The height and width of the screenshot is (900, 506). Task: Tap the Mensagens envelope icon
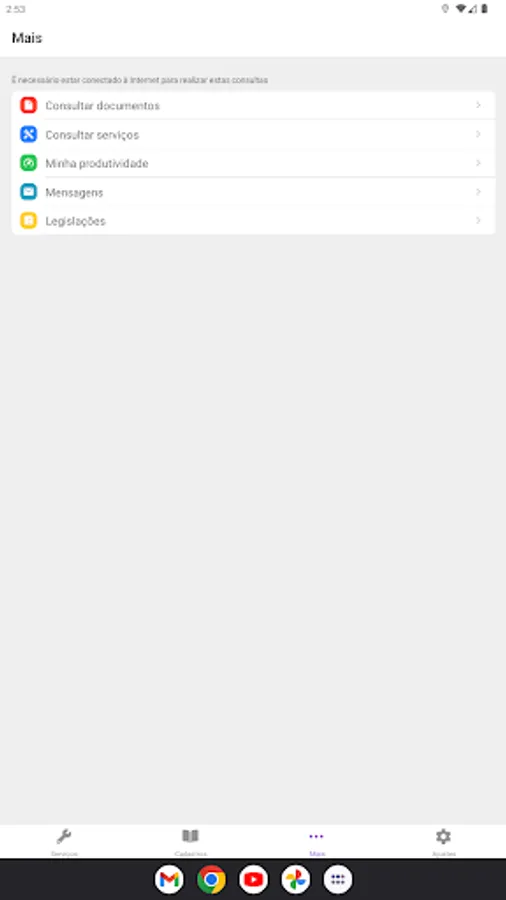(28, 192)
